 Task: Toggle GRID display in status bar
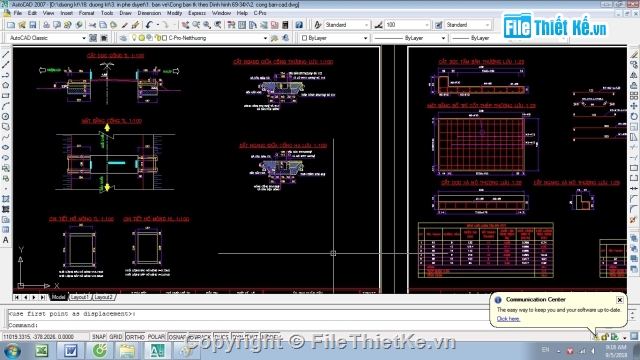[x=116, y=337]
